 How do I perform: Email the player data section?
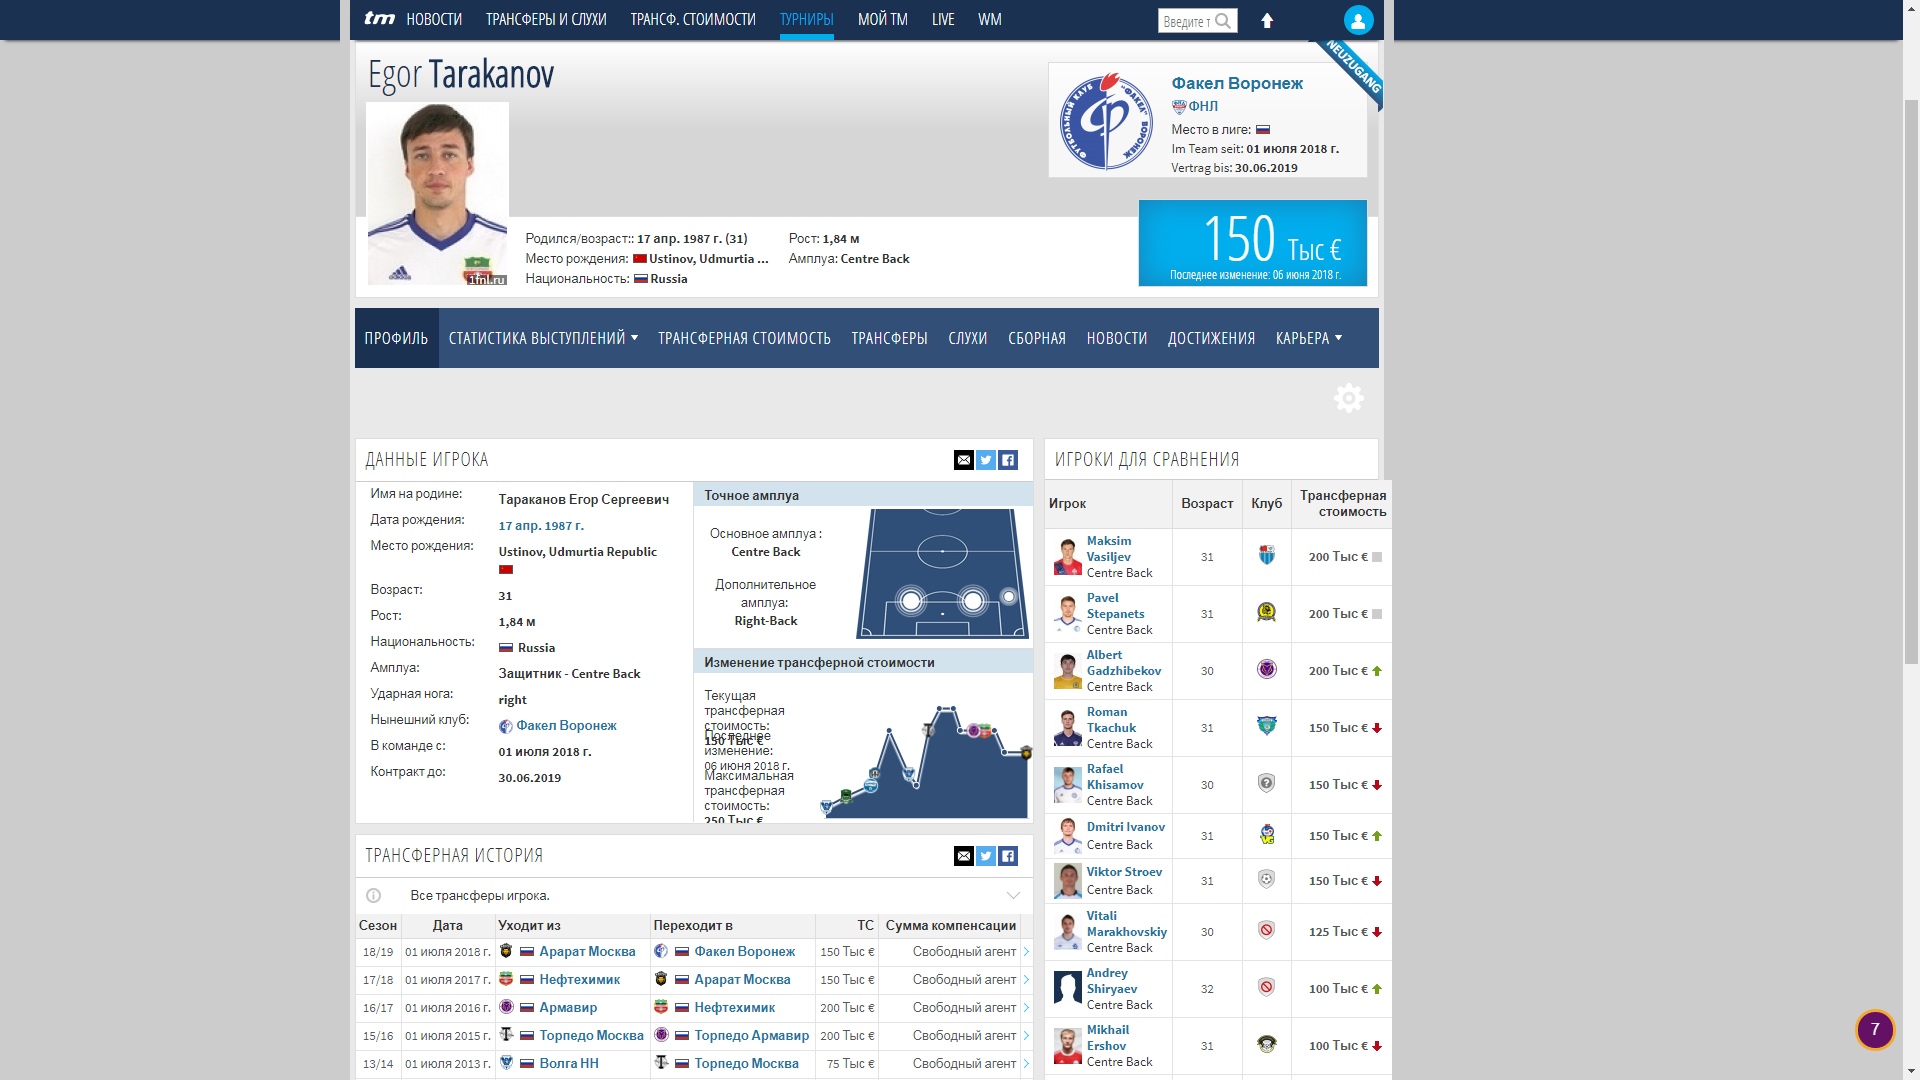(x=963, y=460)
